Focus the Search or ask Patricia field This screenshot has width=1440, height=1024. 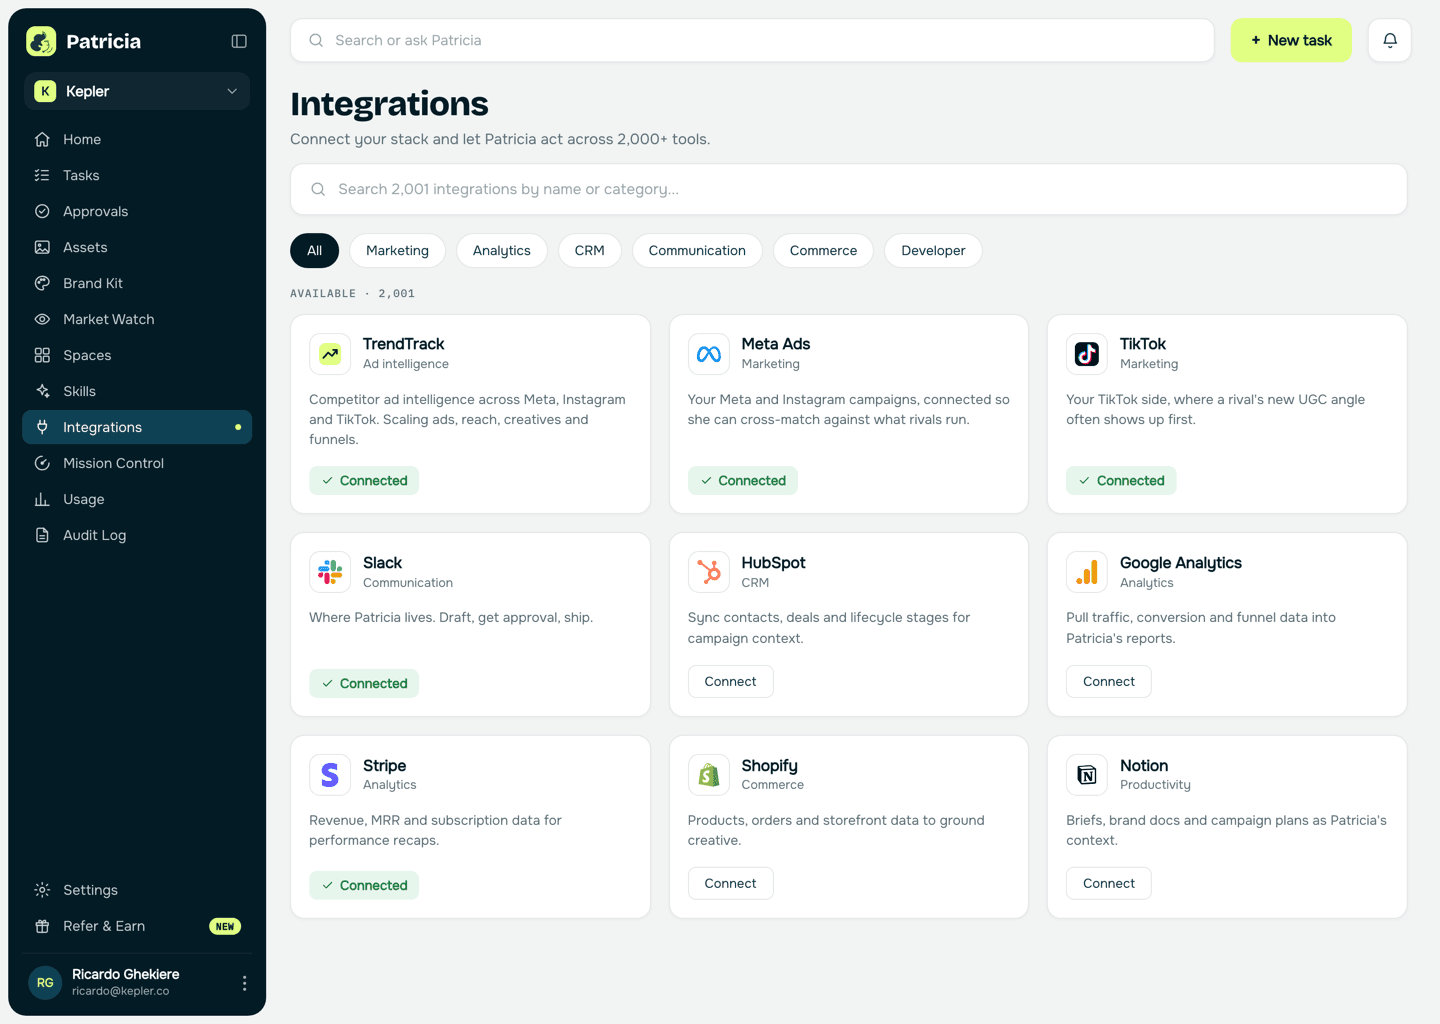(x=752, y=40)
